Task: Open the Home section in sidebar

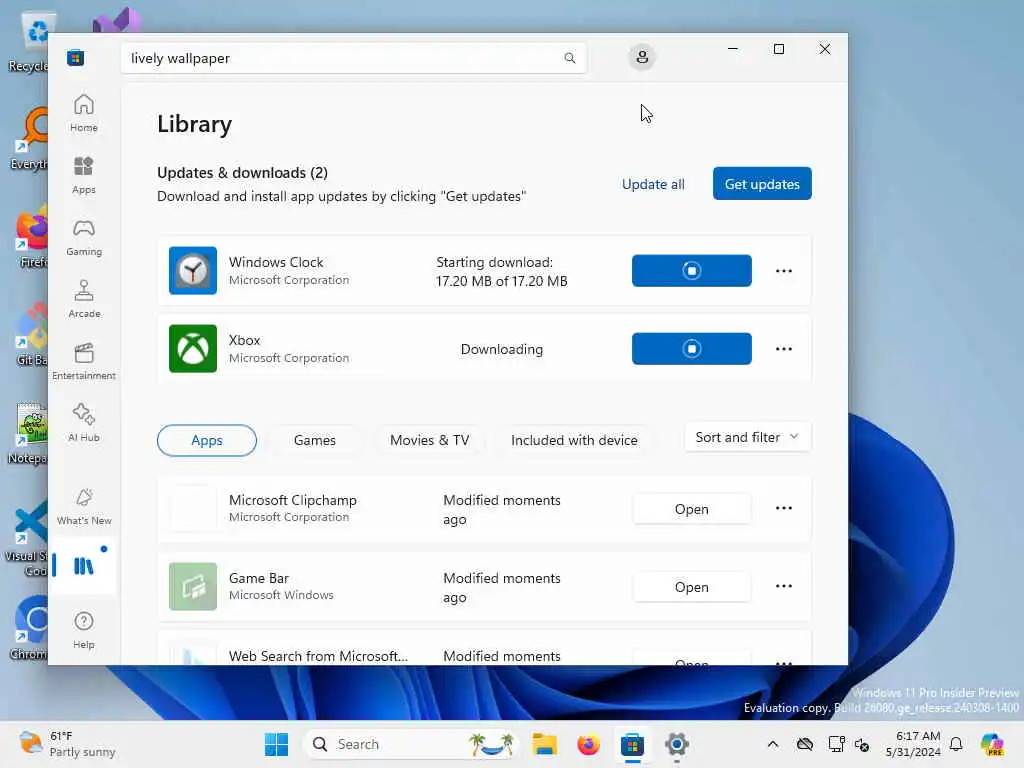Action: click(x=84, y=113)
